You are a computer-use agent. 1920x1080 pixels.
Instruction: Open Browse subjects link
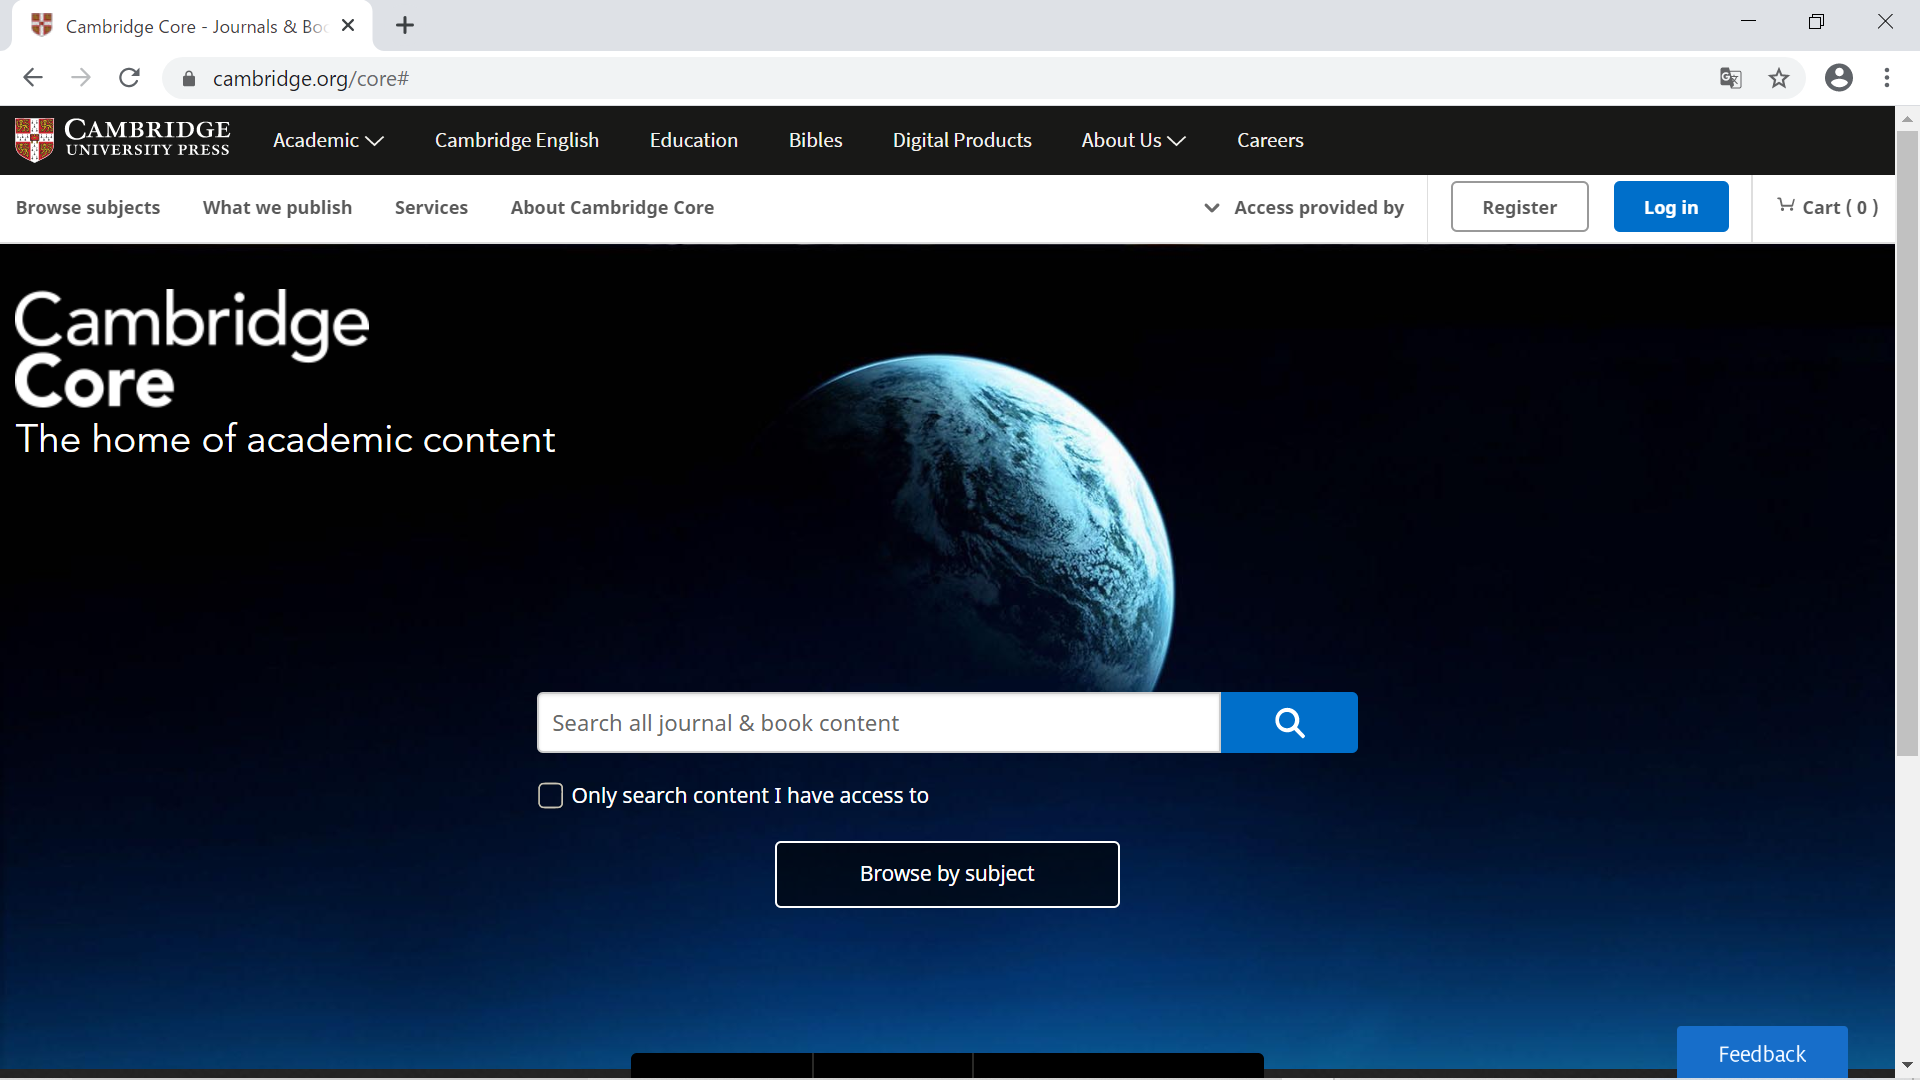(88, 207)
